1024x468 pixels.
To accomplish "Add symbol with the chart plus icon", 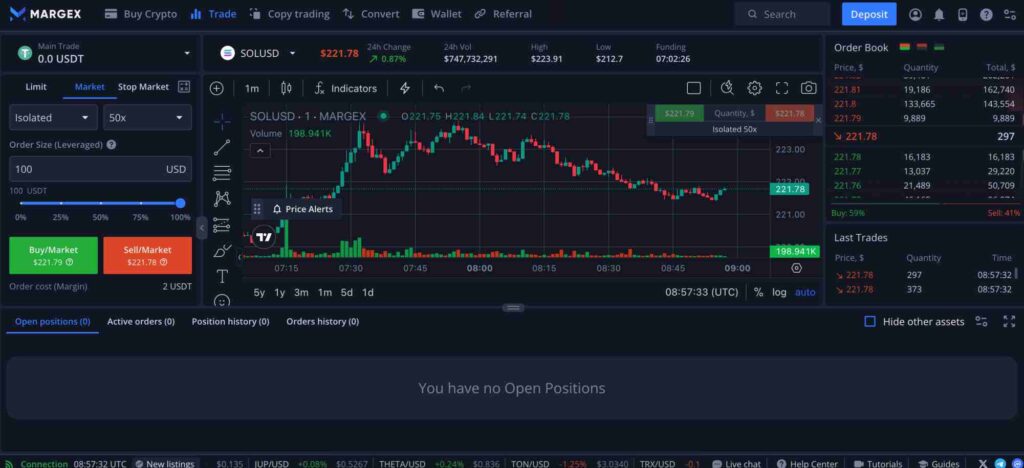I will pos(217,88).
